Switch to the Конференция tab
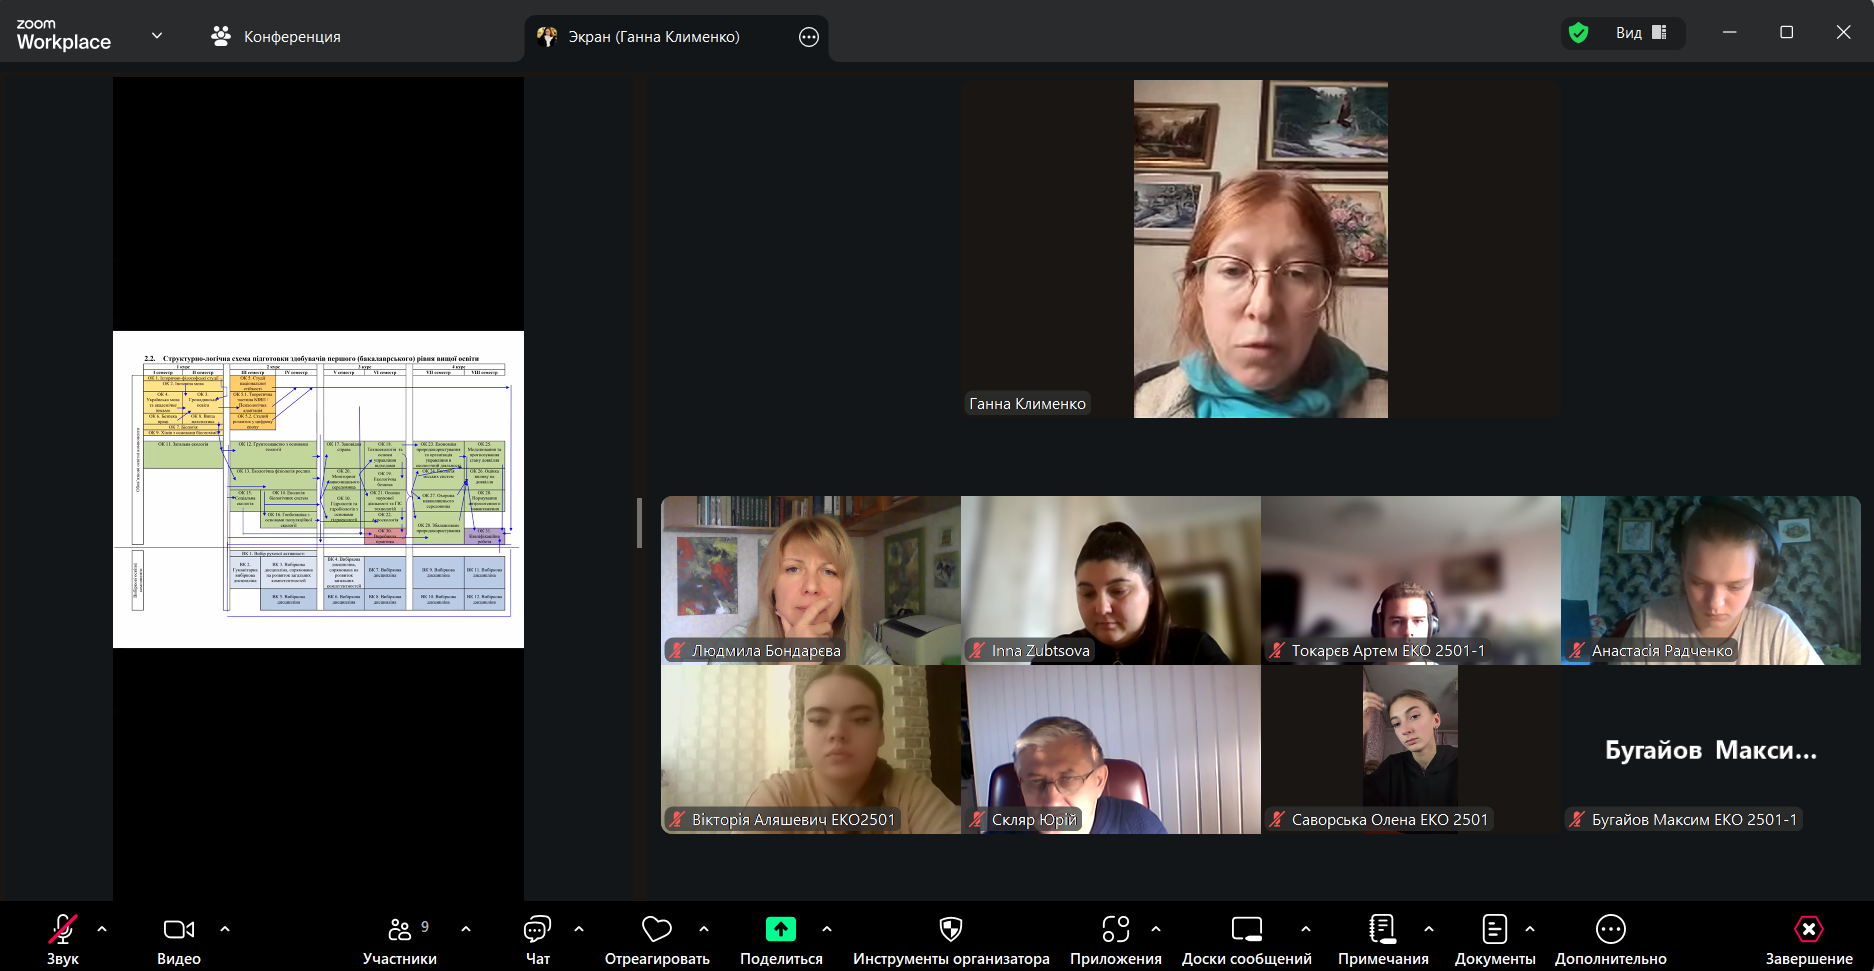Image resolution: width=1874 pixels, height=971 pixels. 276,37
